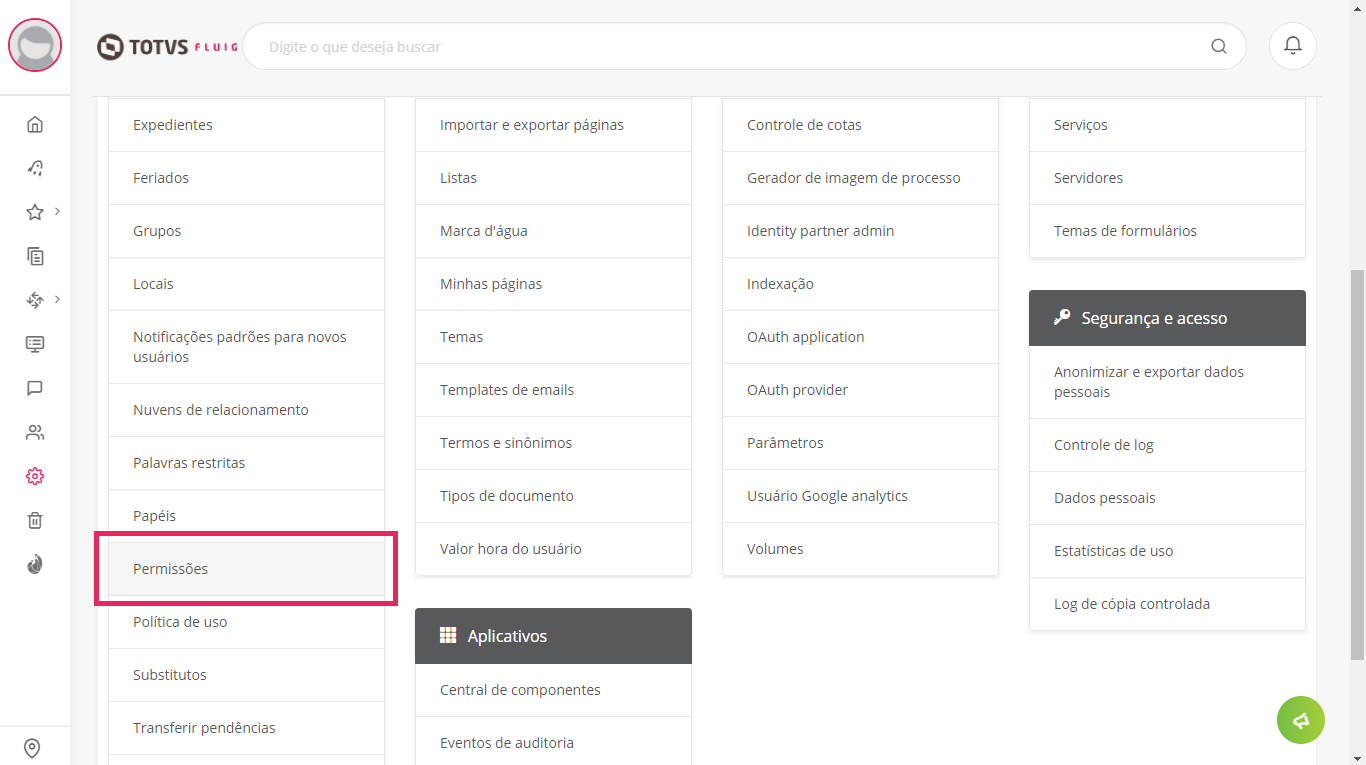Open the trash bin icon in sidebar
The image size is (1366, 765).
point(35,520)
